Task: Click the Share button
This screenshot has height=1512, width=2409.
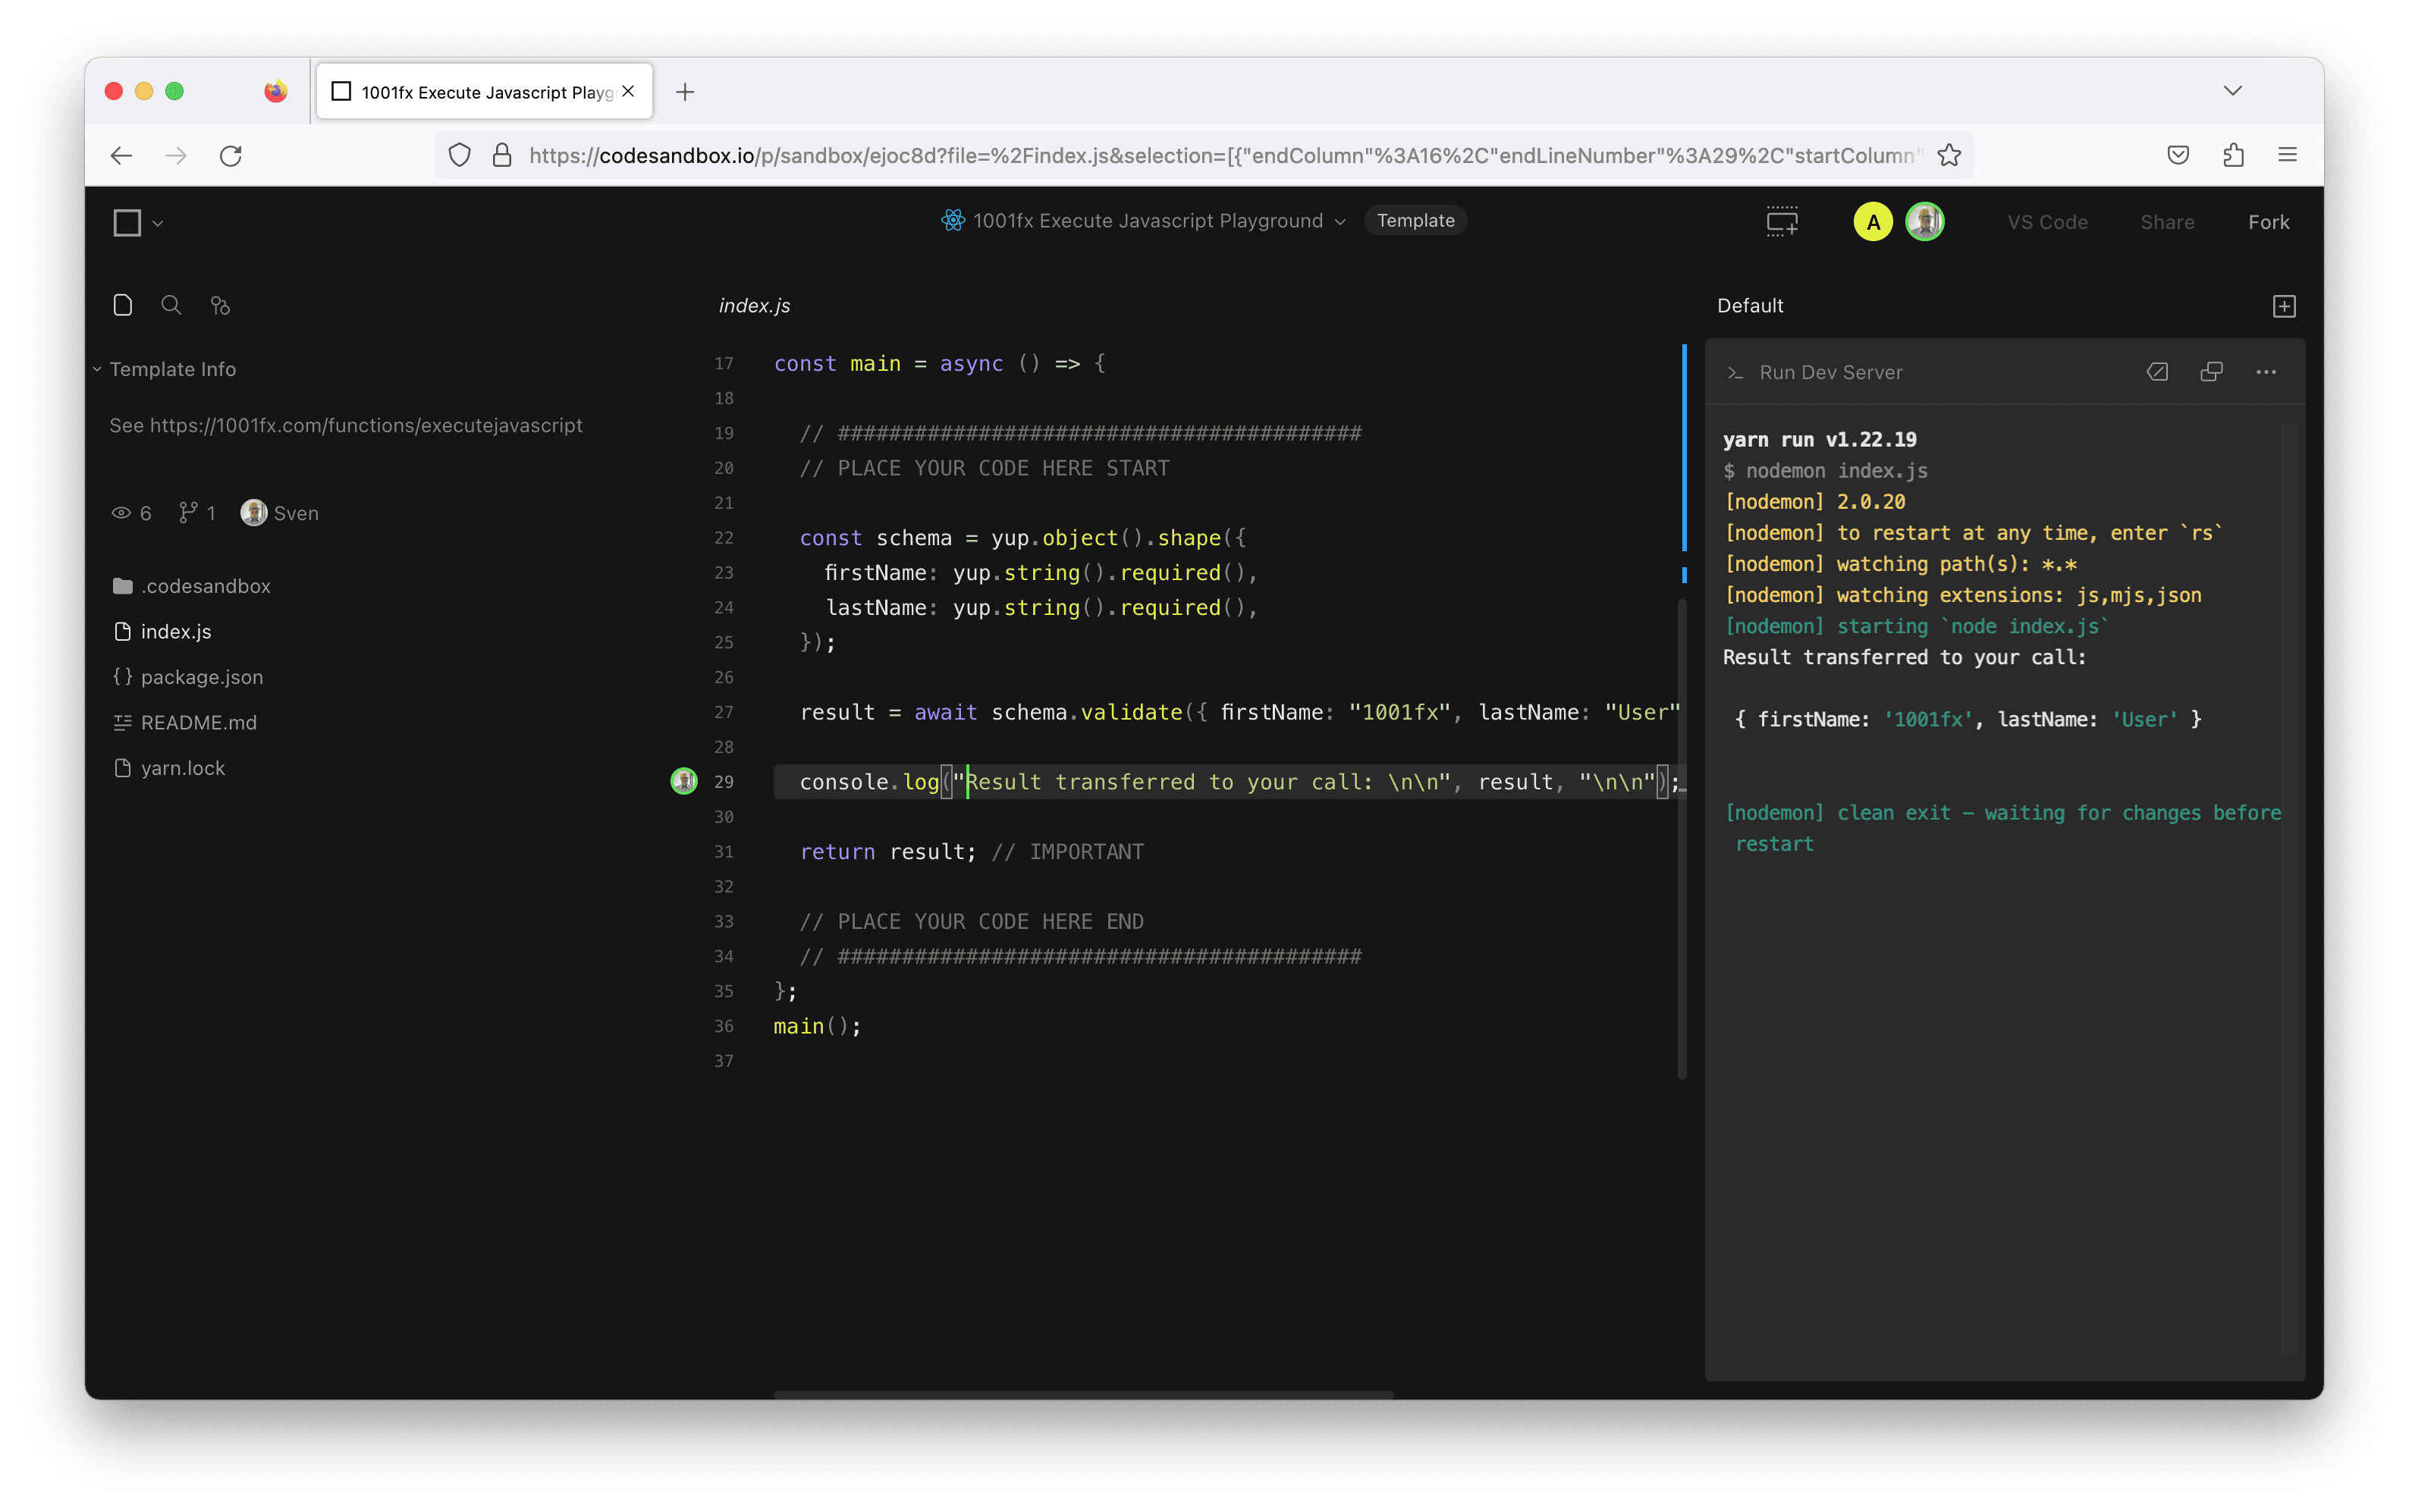Action: (2167, 222)
